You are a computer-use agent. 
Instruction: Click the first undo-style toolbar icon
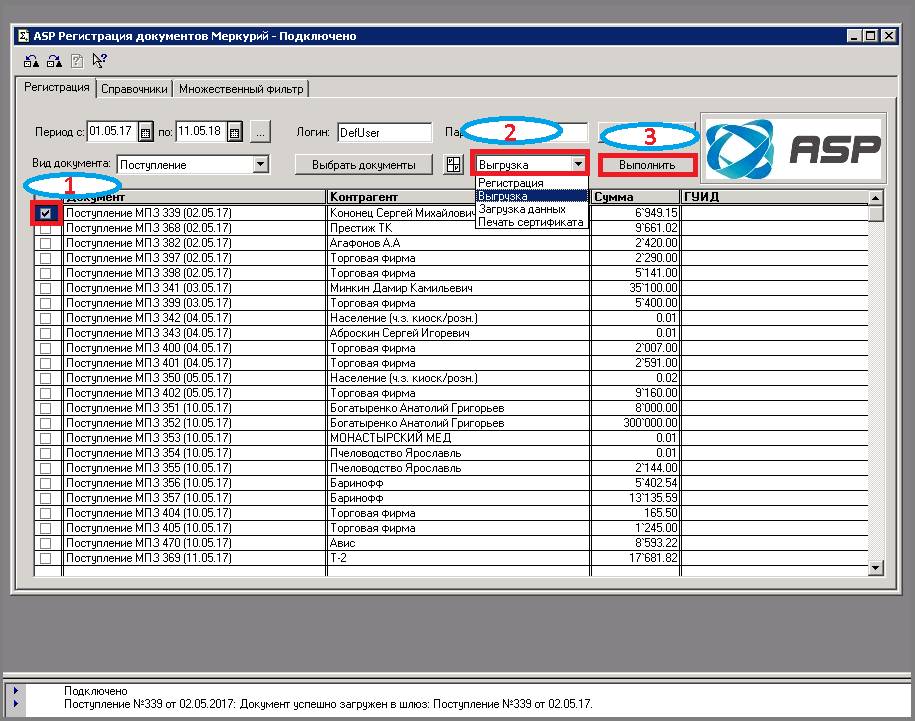point(31,60)
